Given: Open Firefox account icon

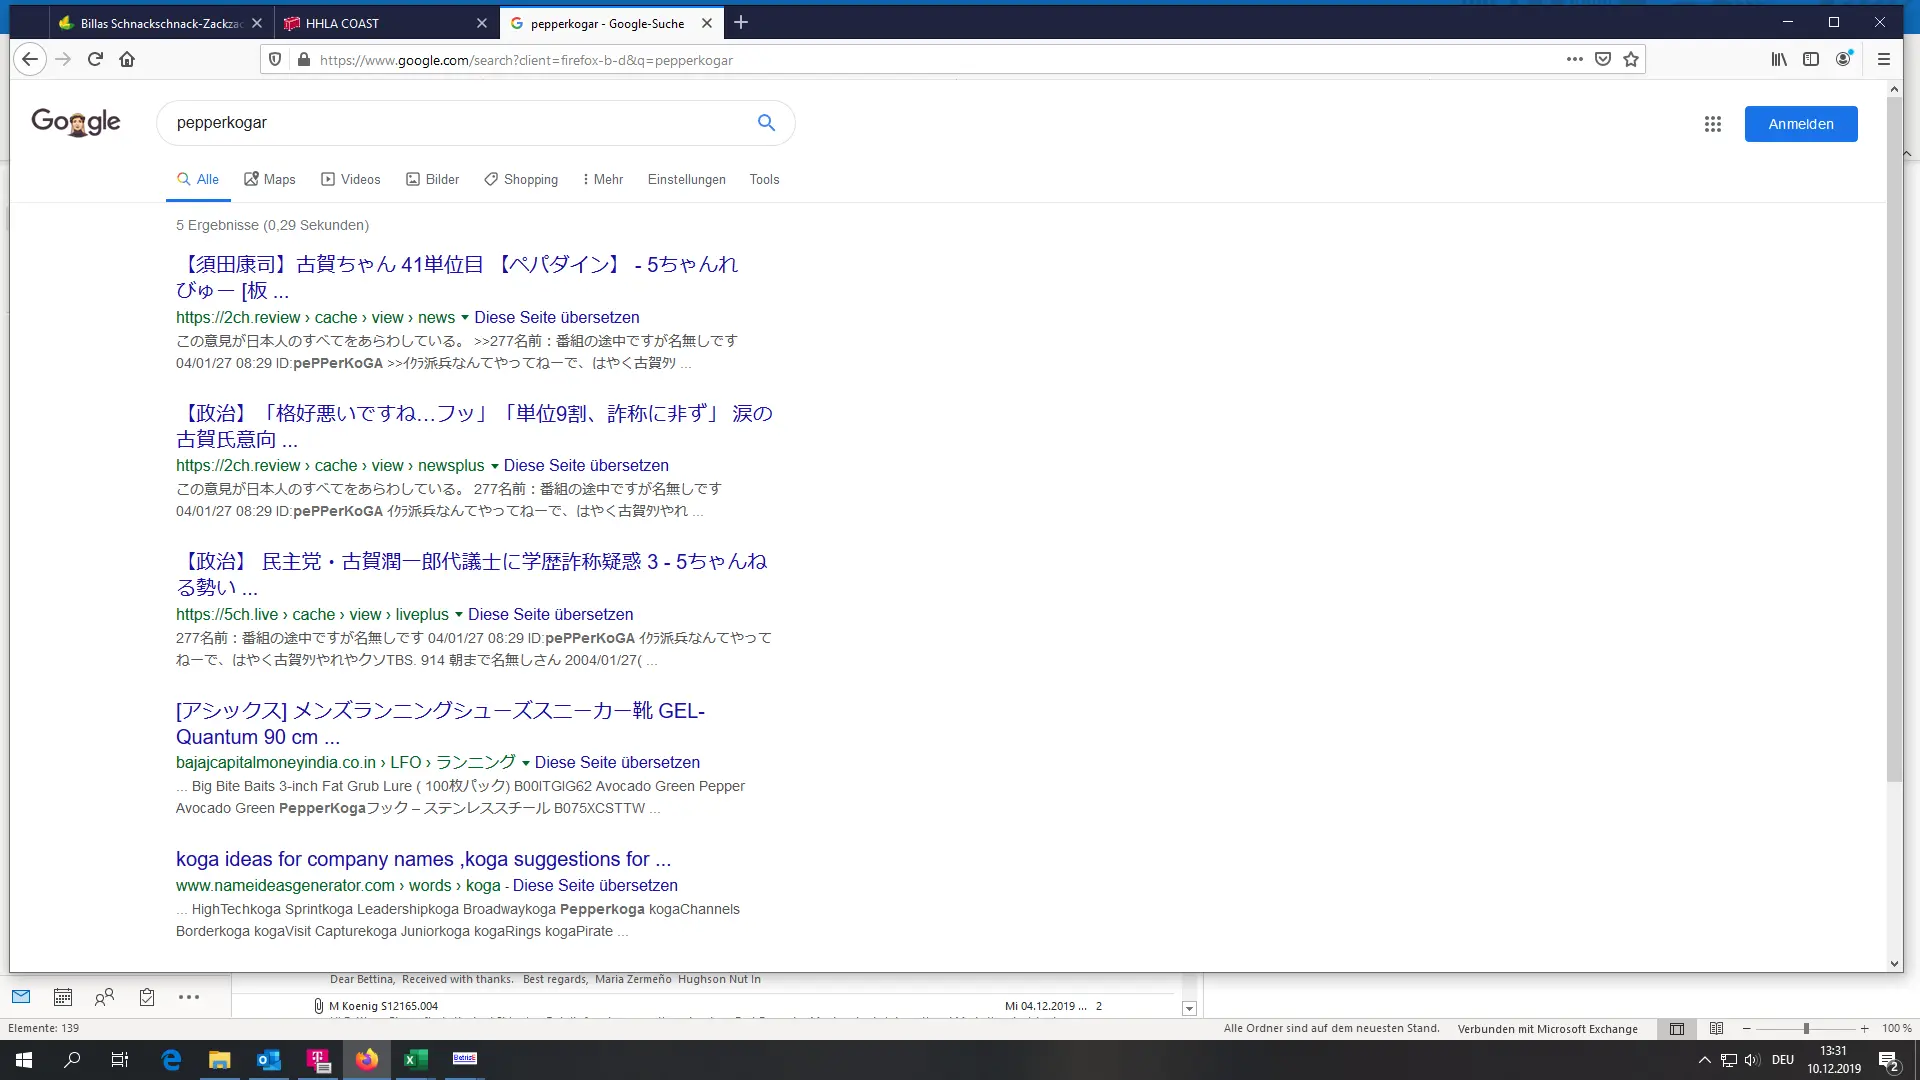Looking at the screenshot, I should click(x=1843, y=59).
